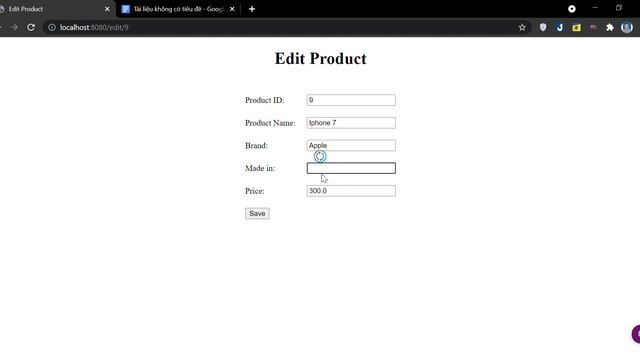This screenshot has width=640, height=360.
Task: Open a new browser tab
Action: (252, 9)
